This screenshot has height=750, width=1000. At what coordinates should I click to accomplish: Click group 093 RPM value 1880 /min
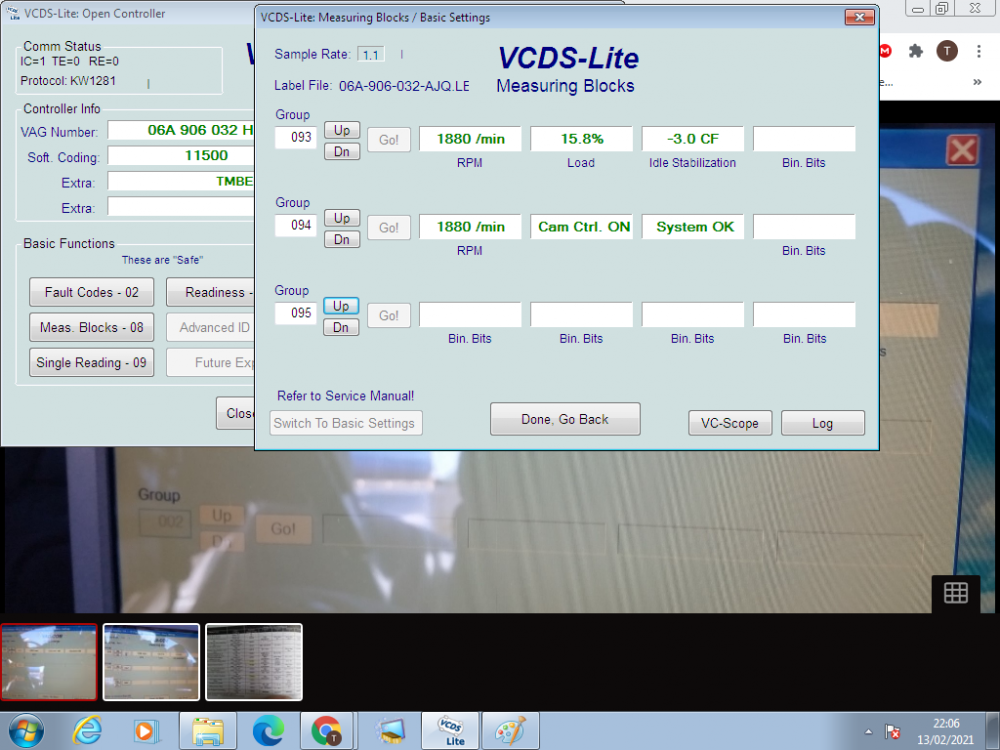pyautogui.click(x=470, y=139)
